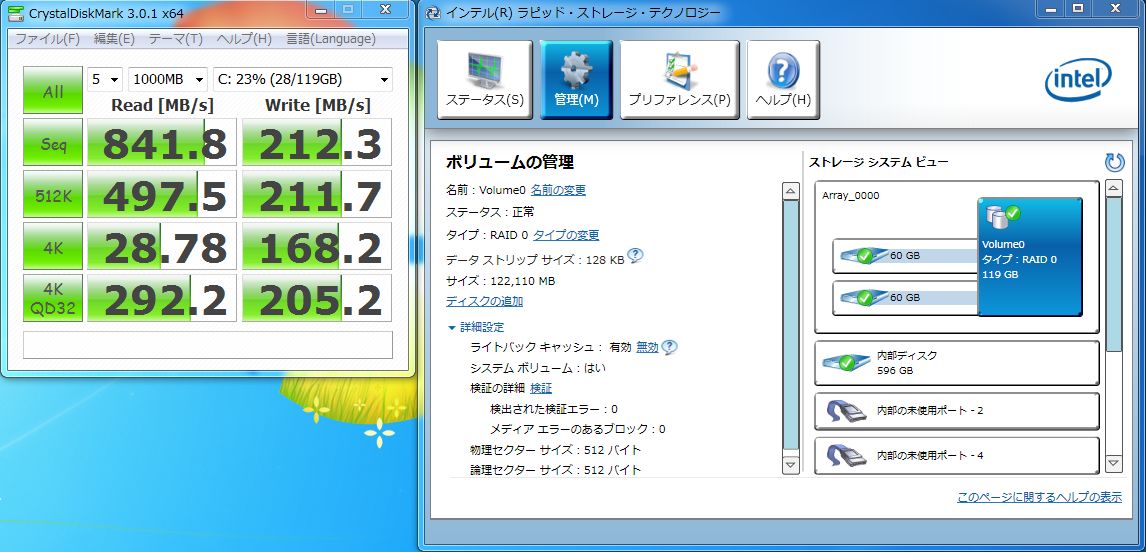Open the C: drive selection dropdown
Viewport: 1146px width, 552px height.
303,79
